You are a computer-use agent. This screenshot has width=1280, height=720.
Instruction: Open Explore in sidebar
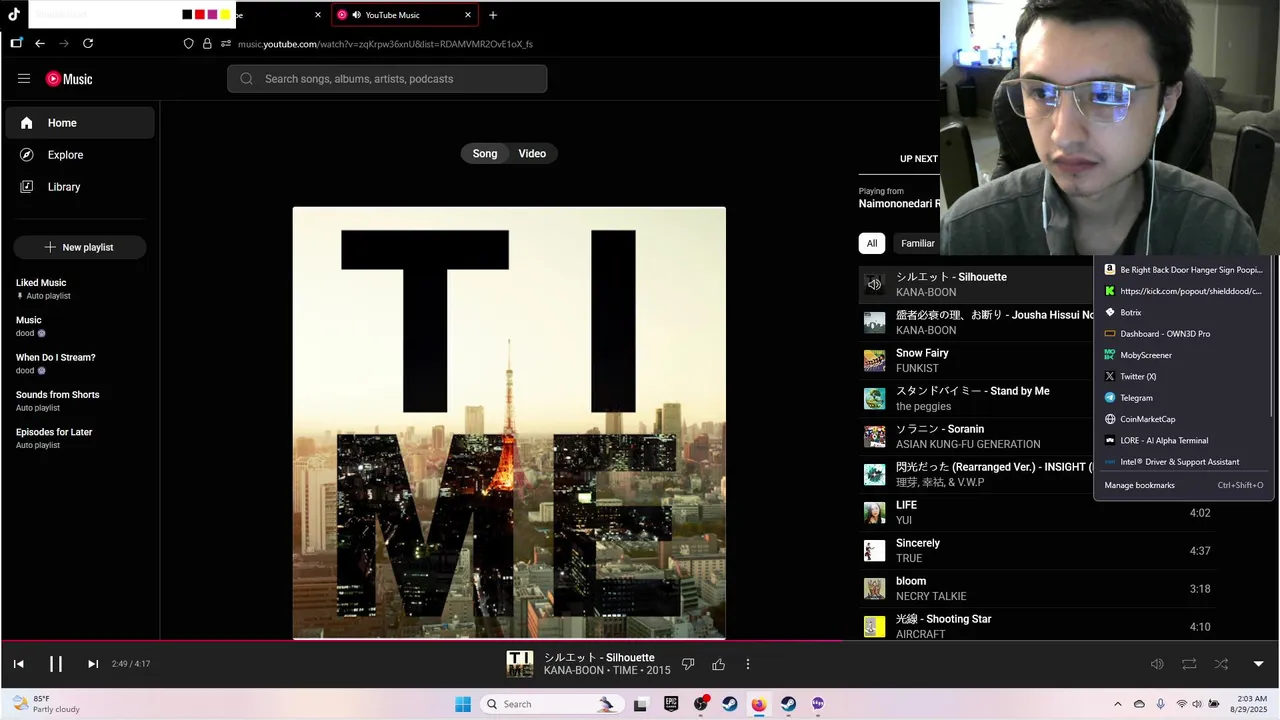click(x=80, y=155)
